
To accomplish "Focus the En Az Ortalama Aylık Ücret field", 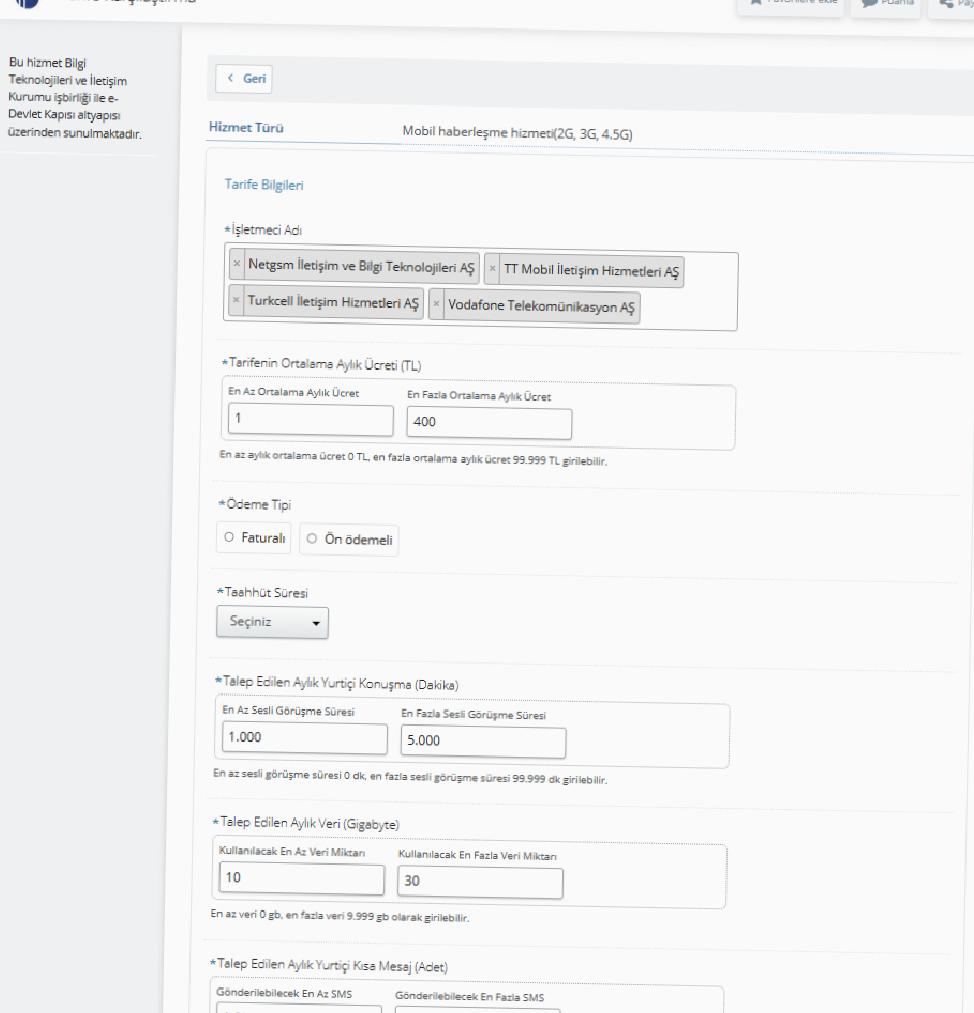I will tap(311, 419).
